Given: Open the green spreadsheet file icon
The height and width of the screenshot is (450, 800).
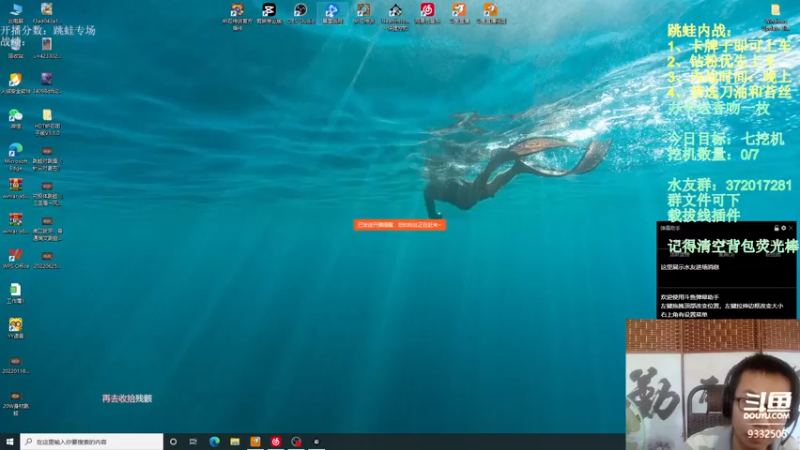Looking at the screenshot, I should [x=16, y=291].
